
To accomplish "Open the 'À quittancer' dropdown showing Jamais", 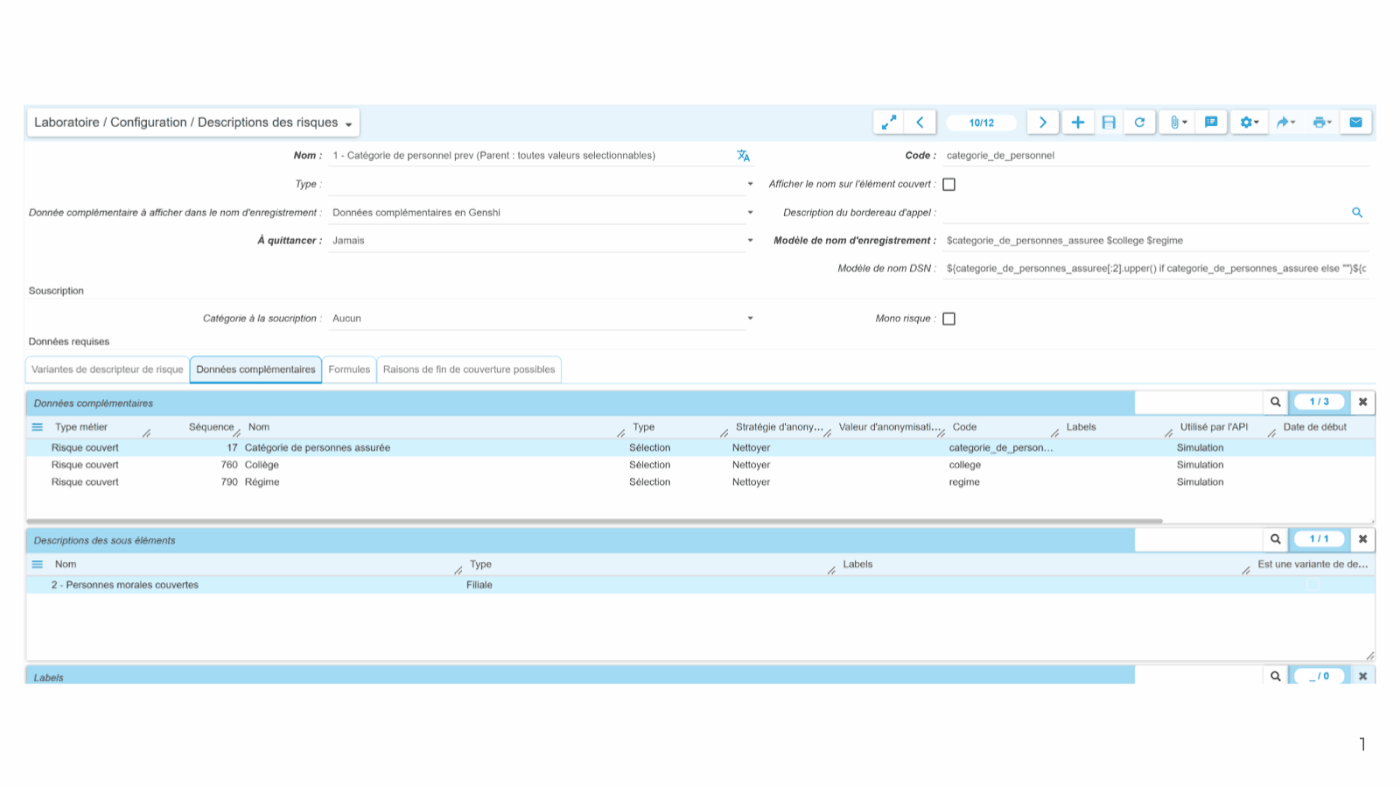I will 750,241.
